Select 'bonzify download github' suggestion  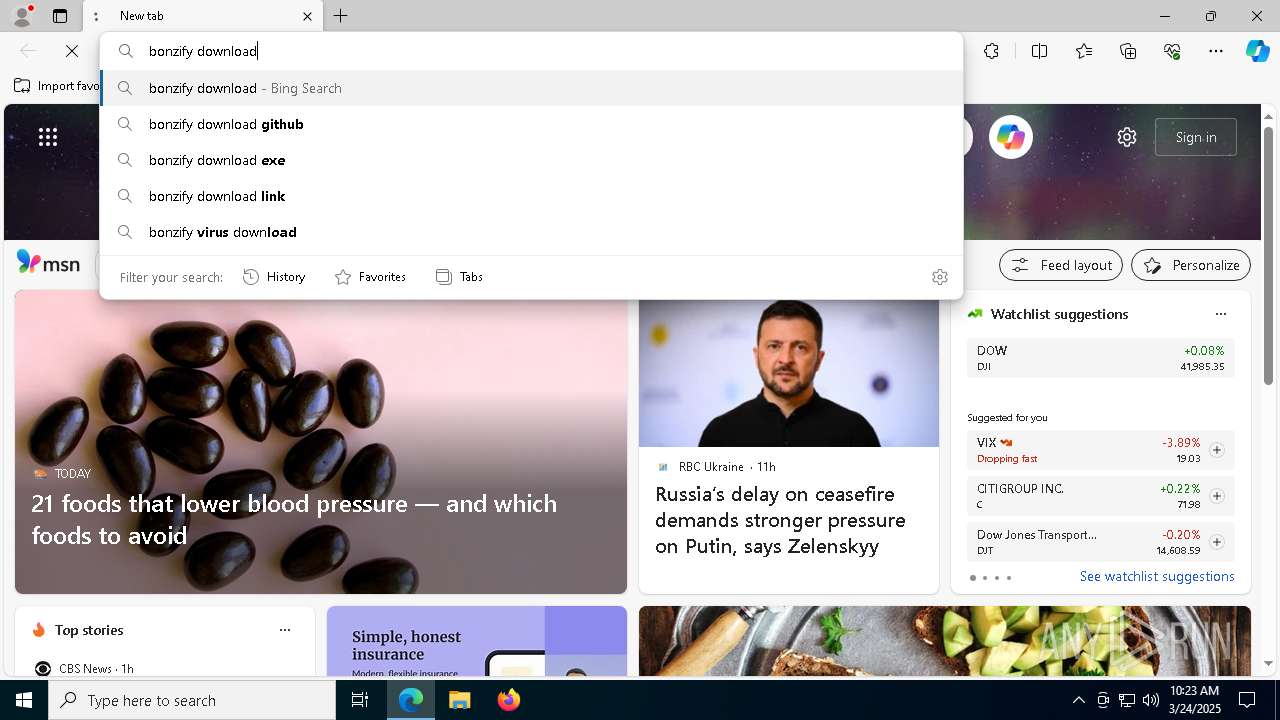pos(531,124)
